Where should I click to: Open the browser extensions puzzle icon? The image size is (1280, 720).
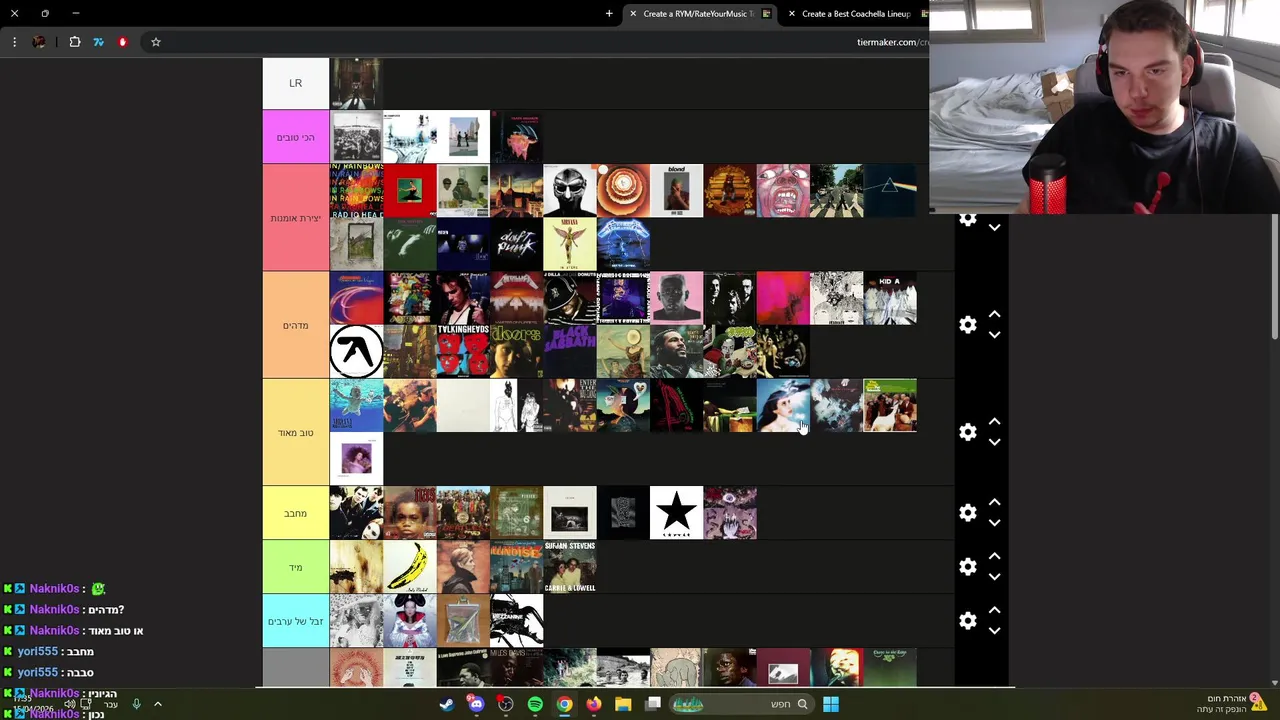[75, 42]
